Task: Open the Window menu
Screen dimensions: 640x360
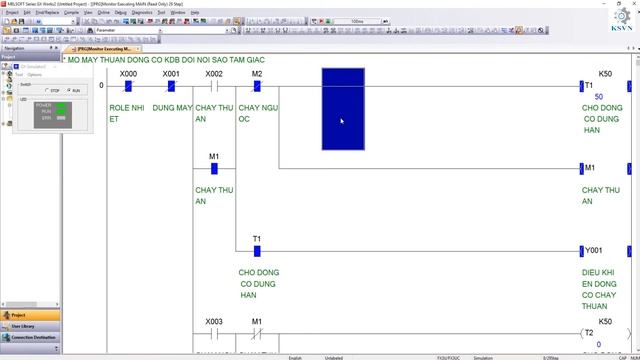Action: (178, 13)
